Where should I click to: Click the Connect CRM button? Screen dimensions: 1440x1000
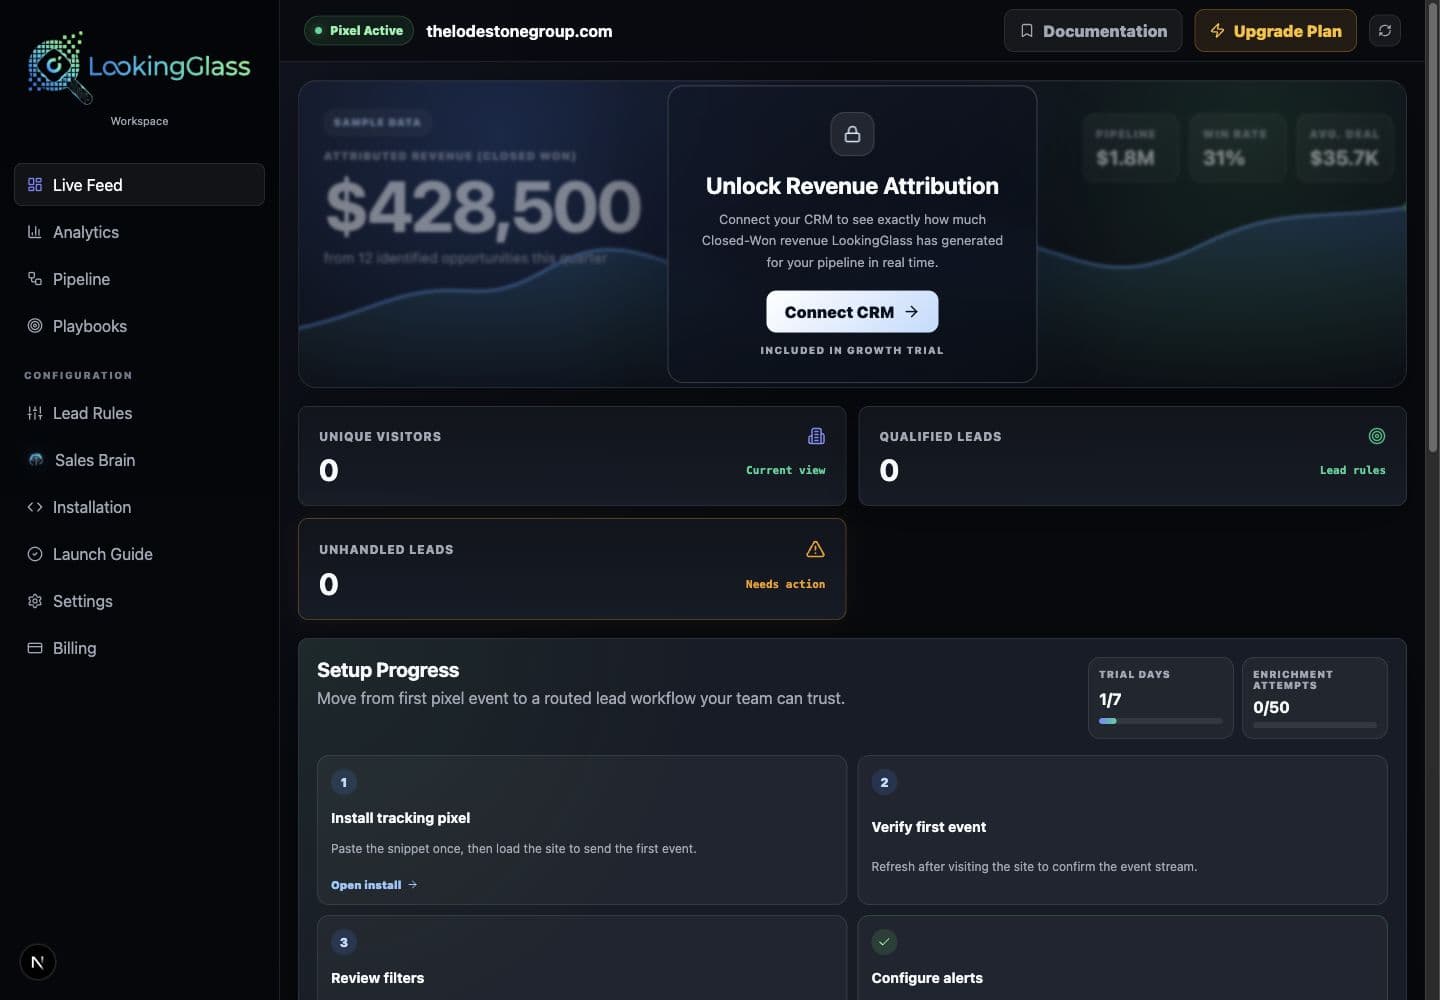(852, 312)
